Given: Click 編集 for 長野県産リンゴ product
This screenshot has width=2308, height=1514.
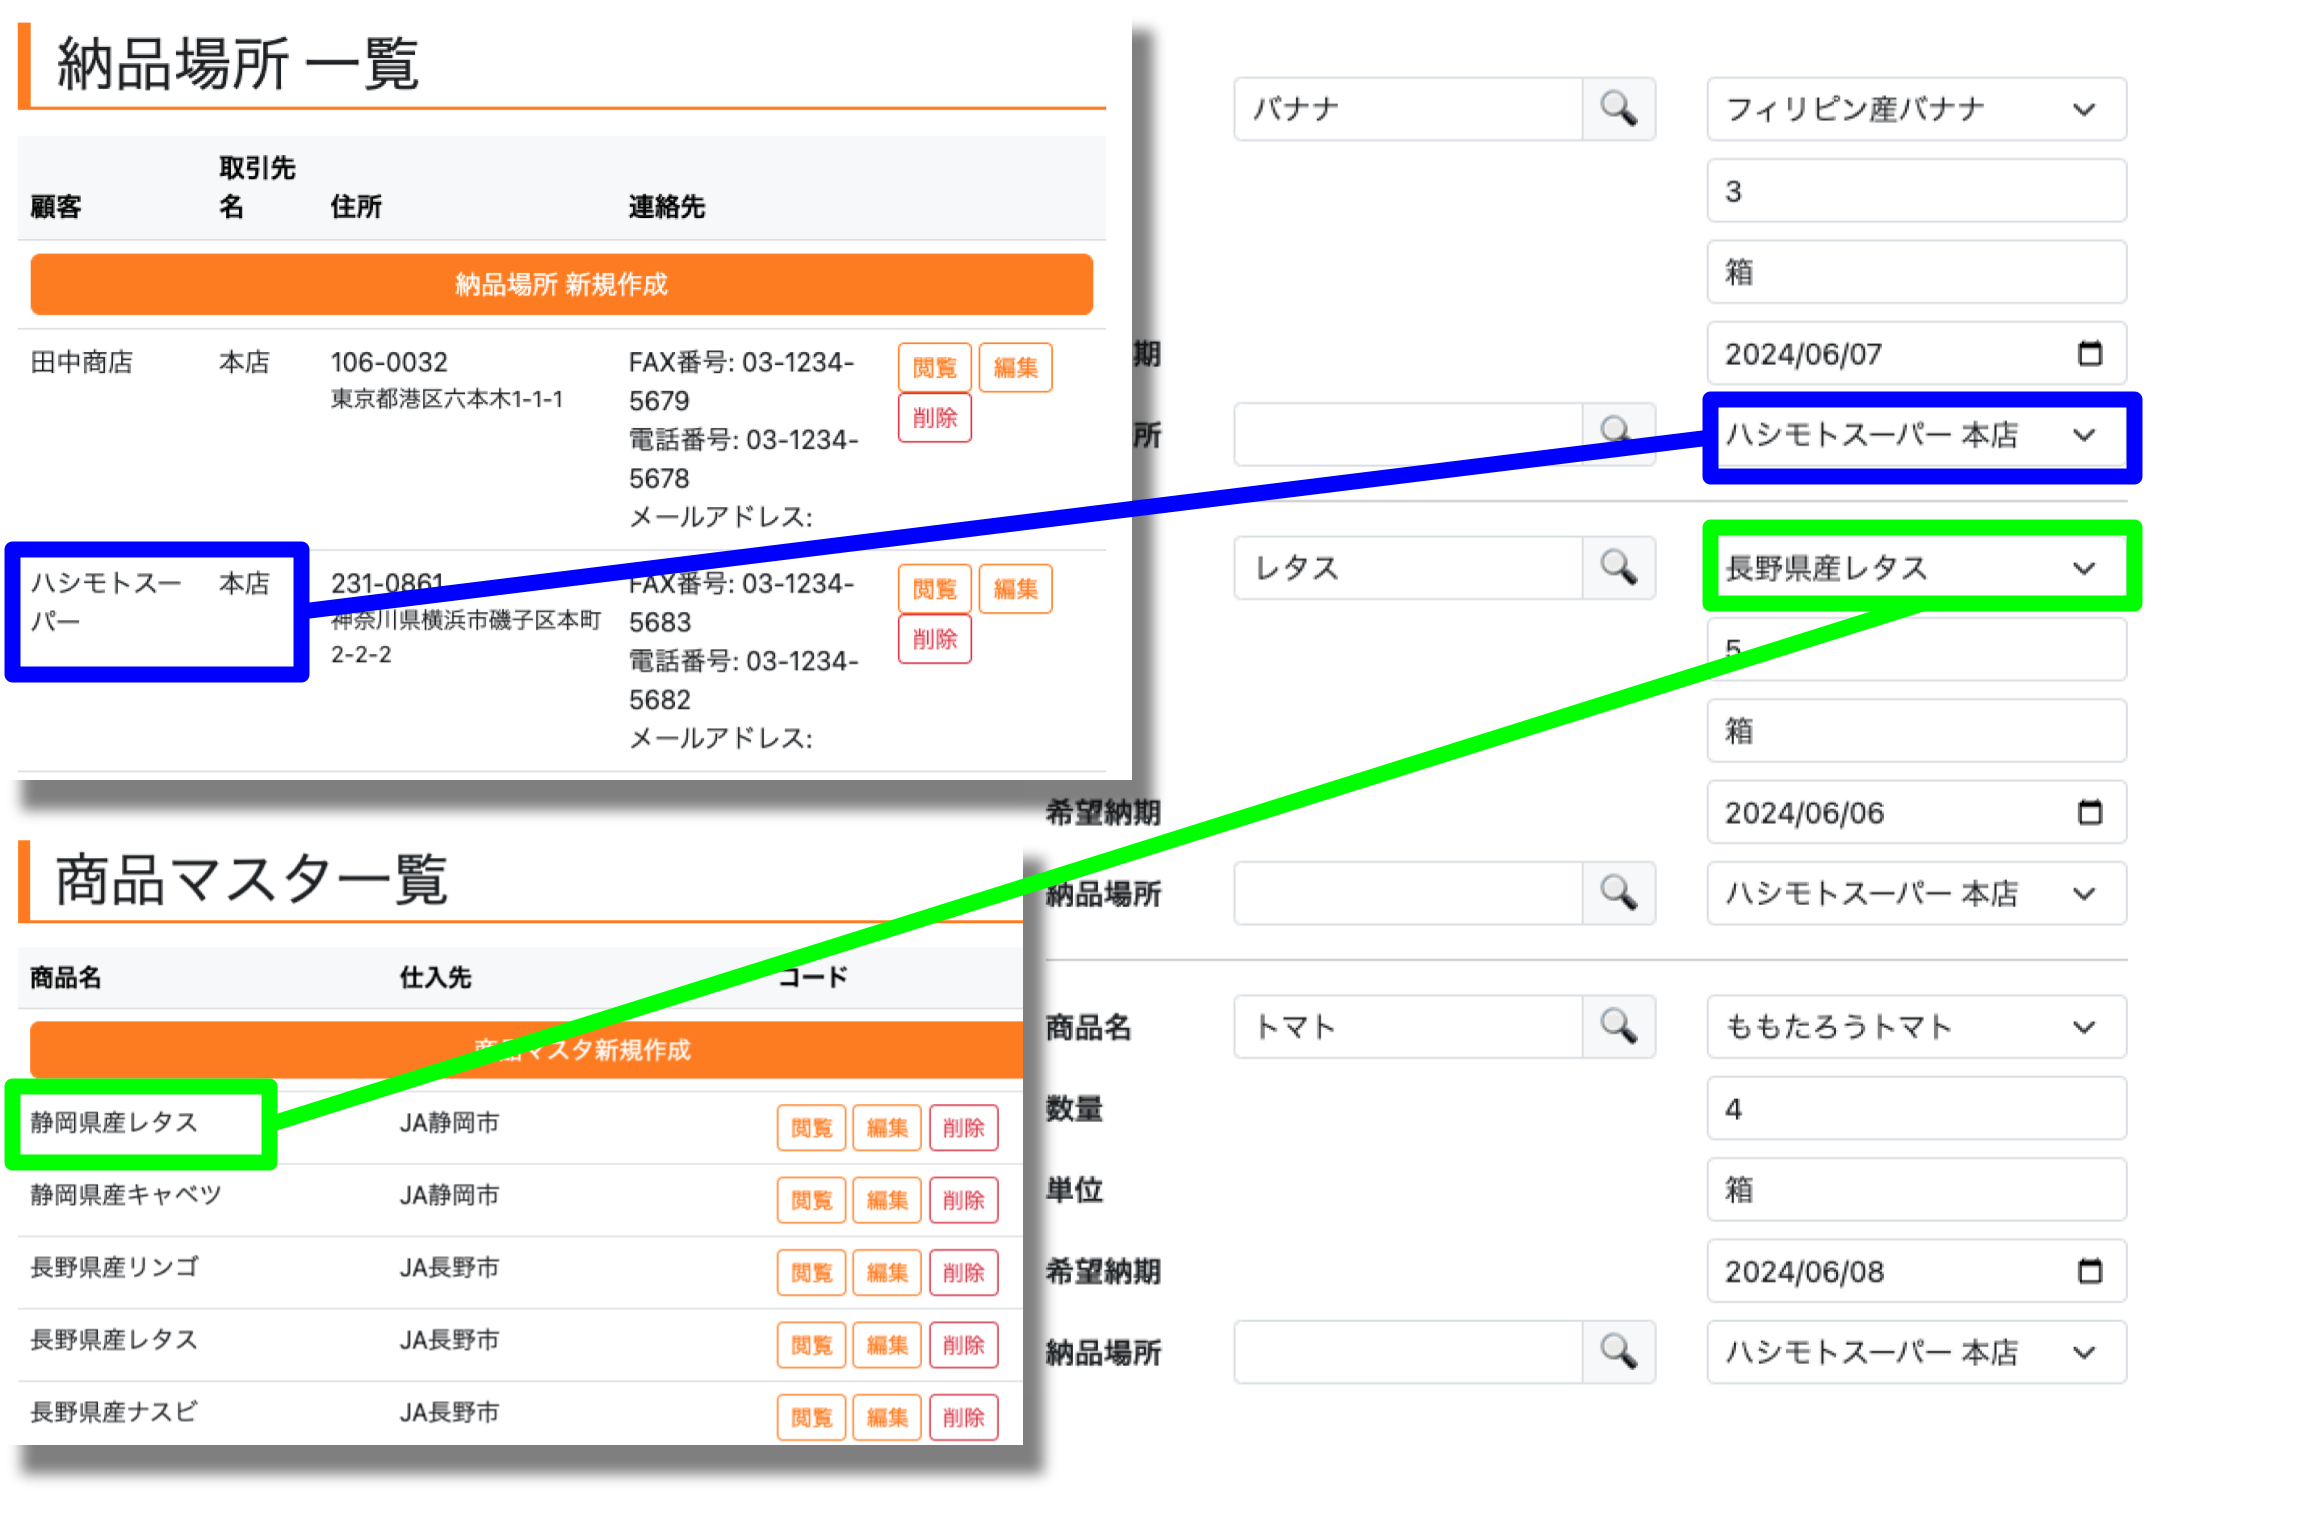Looking at the screenshot, I should (x=887, y=1272).
